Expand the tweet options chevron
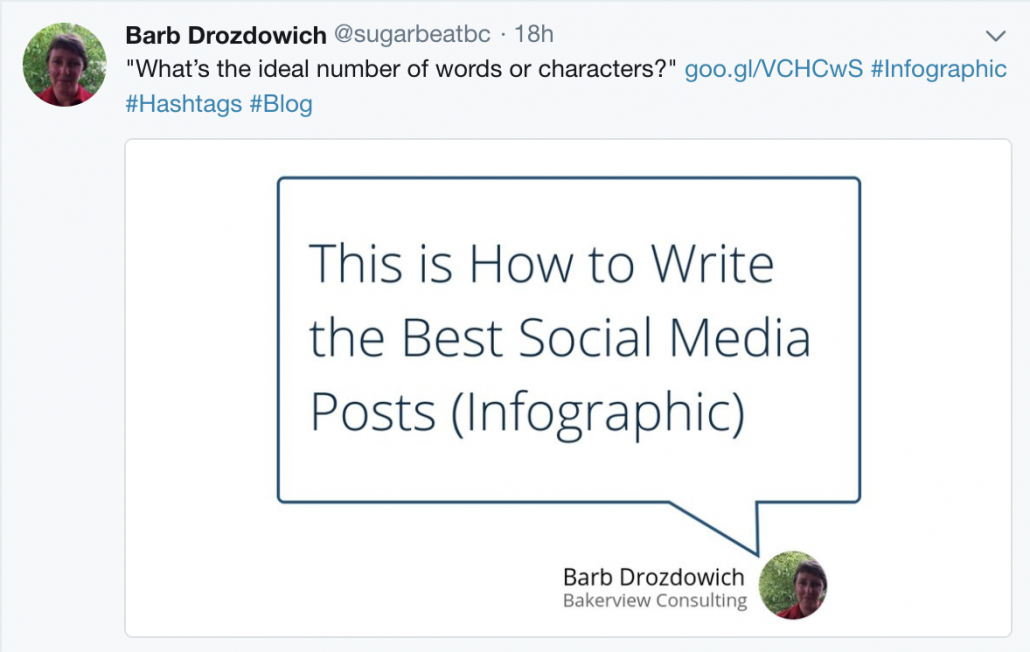Viewport: 1030px width, 652px height. coord(996,35)
